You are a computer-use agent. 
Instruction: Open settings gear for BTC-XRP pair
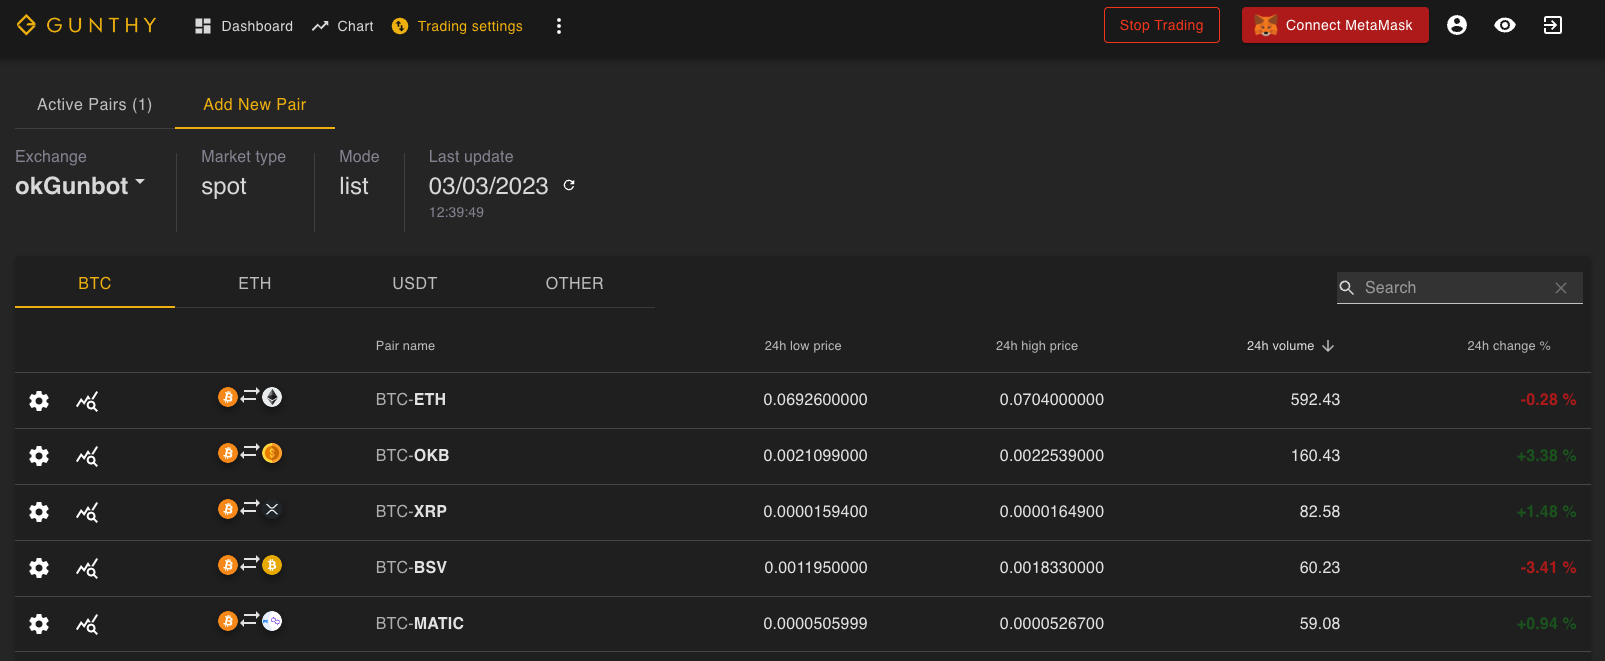point(39,512)
